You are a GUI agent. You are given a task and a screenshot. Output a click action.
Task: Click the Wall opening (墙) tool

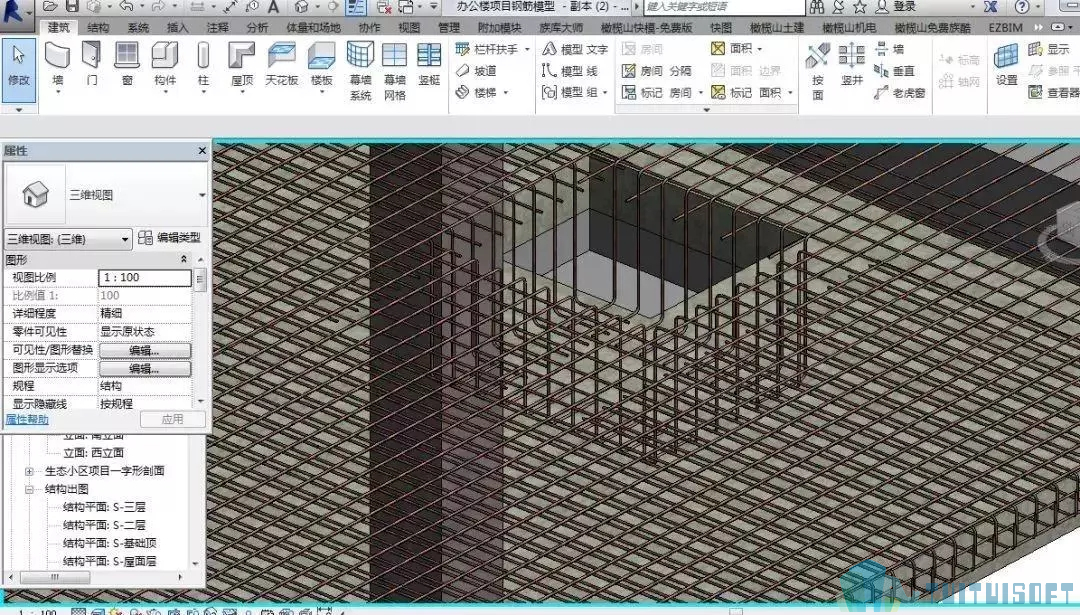[889, 50]
